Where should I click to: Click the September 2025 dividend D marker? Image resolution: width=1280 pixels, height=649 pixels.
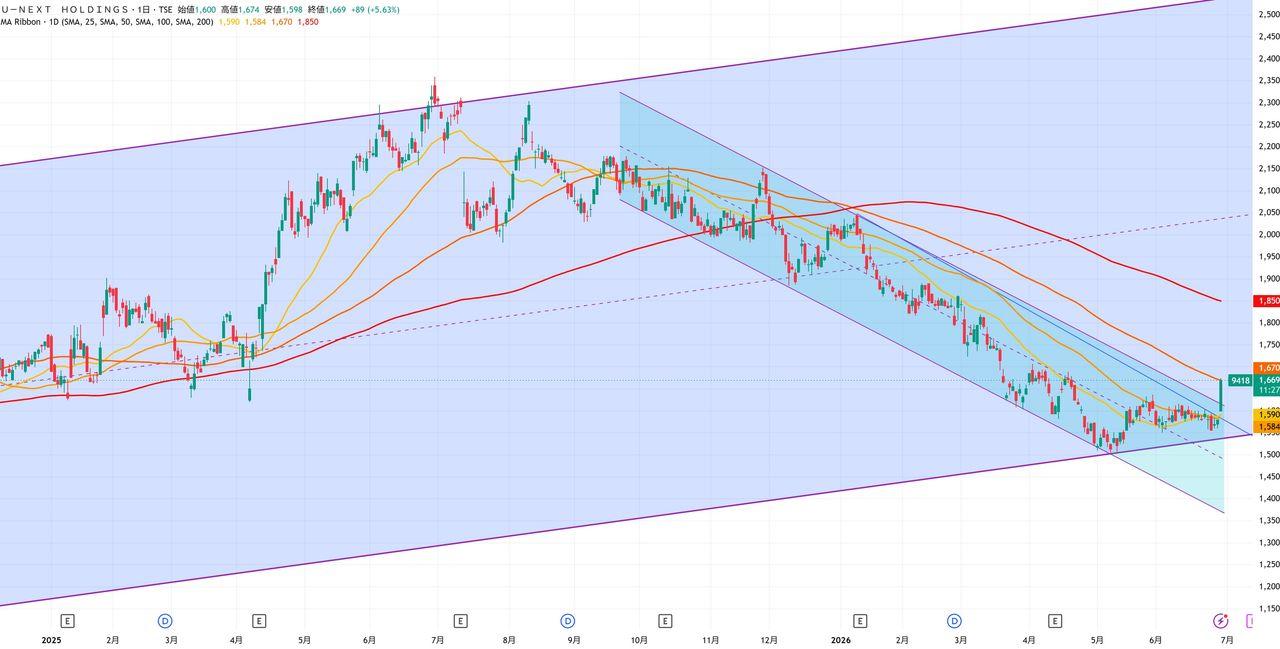pos(567,621)
